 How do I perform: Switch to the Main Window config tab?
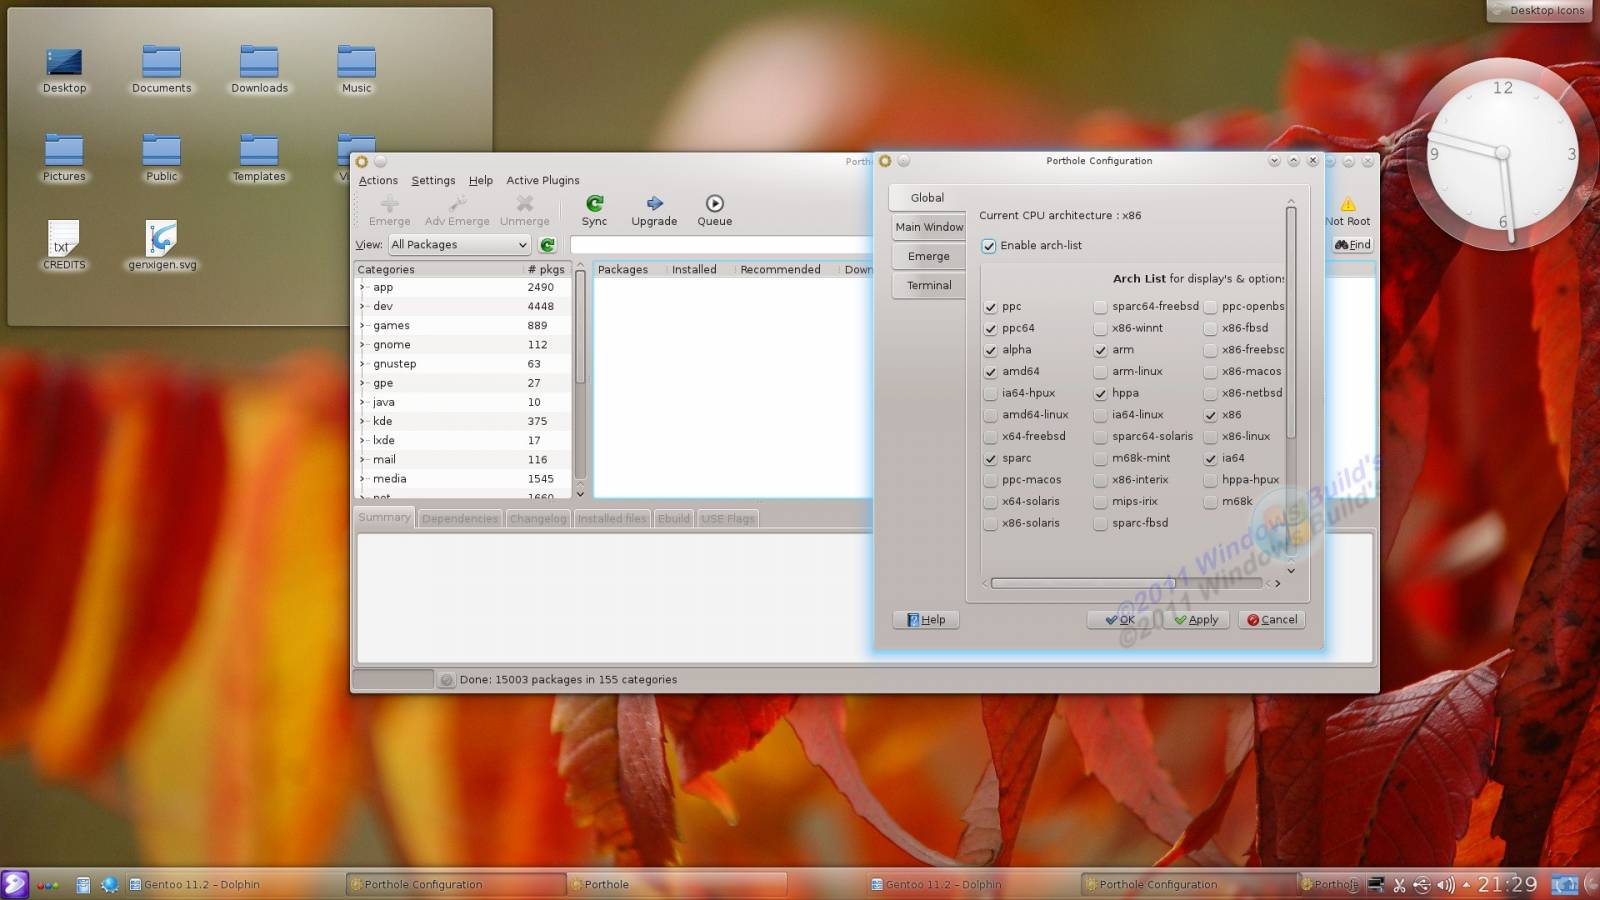pyautogui.click(x=929, y=227)
